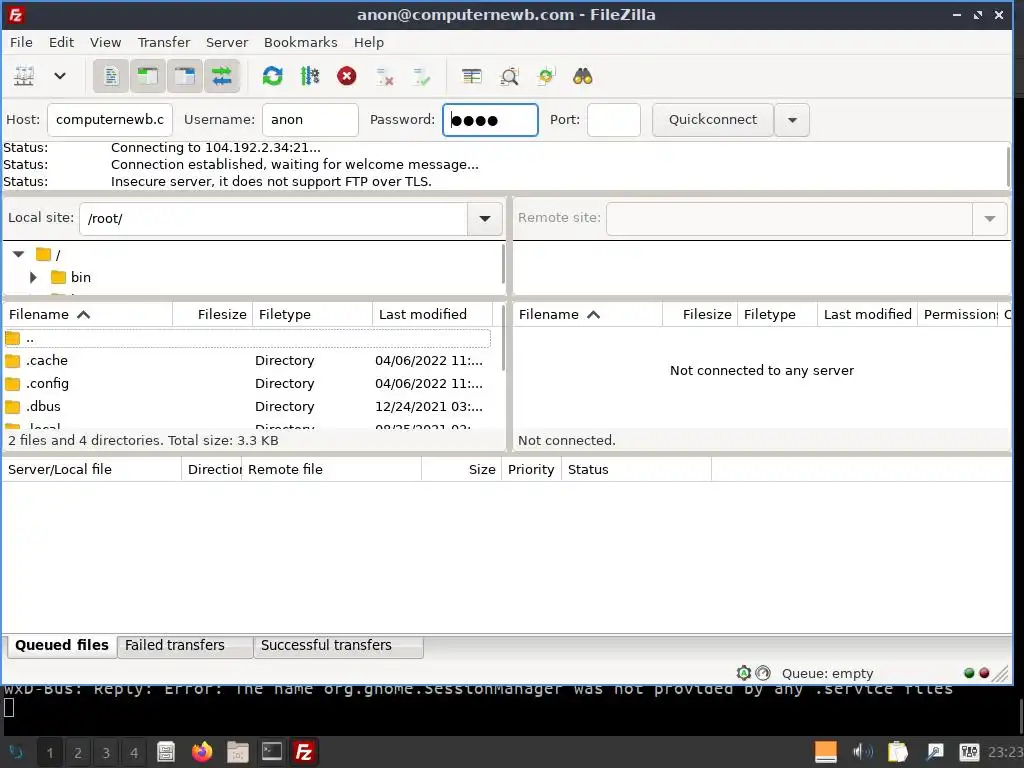Open the Site Manager dropdown arrow
This screenshot has height=768, width=1024.
59,76
